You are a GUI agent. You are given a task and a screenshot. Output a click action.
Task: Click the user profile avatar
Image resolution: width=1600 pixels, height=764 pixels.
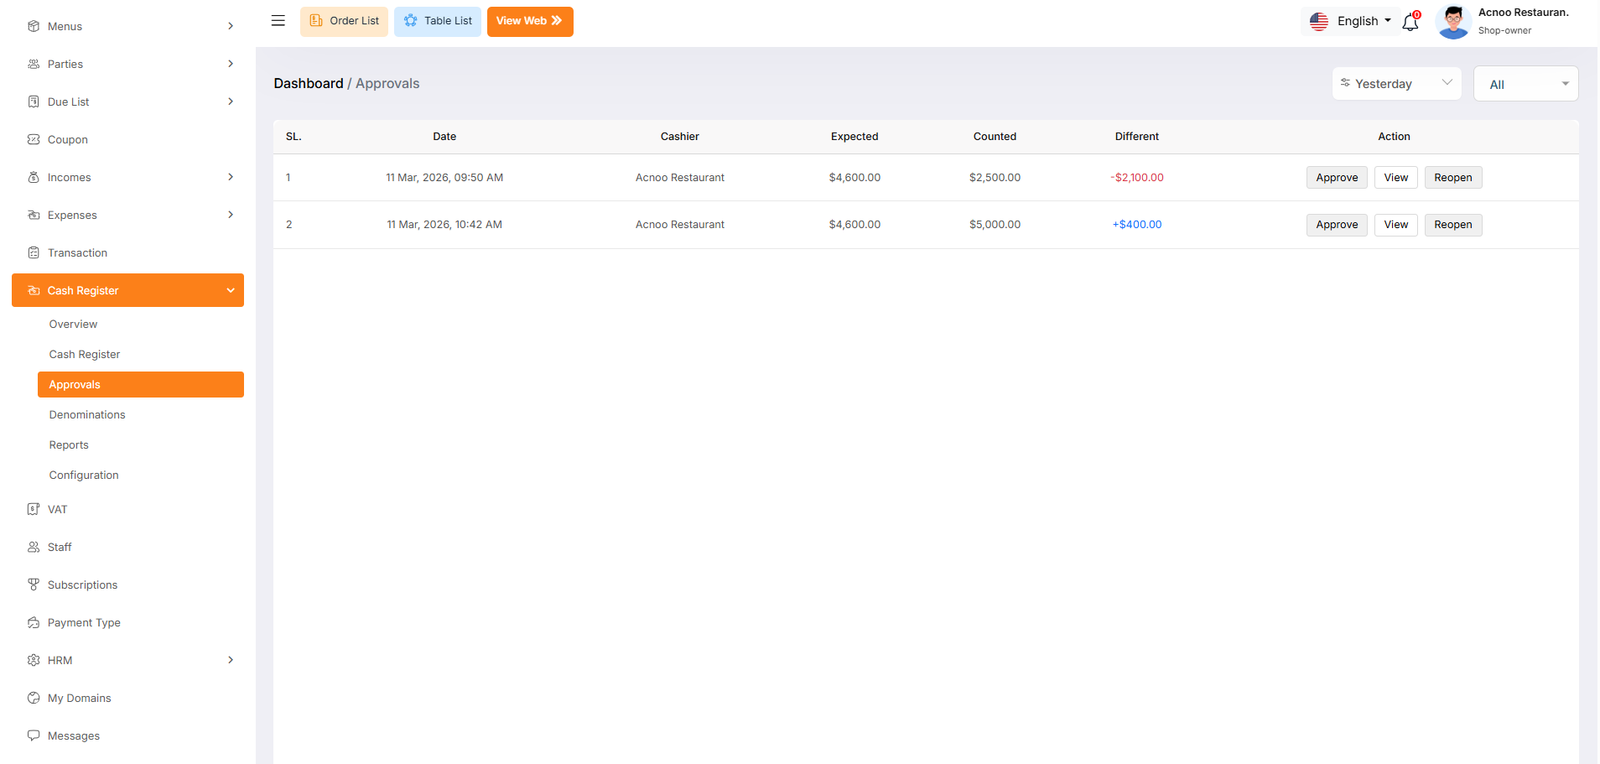(1453, 22)
